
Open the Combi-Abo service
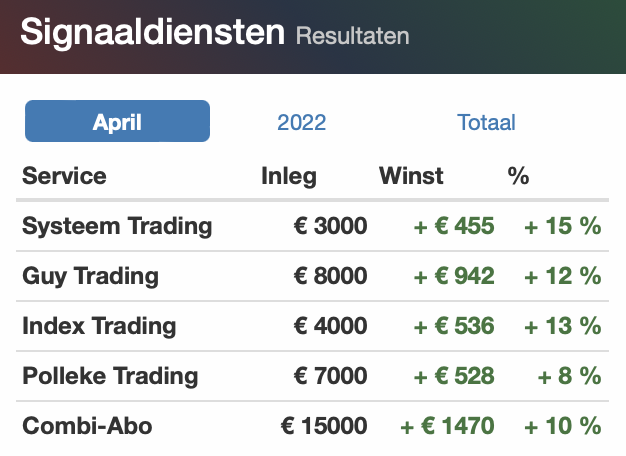87,426
